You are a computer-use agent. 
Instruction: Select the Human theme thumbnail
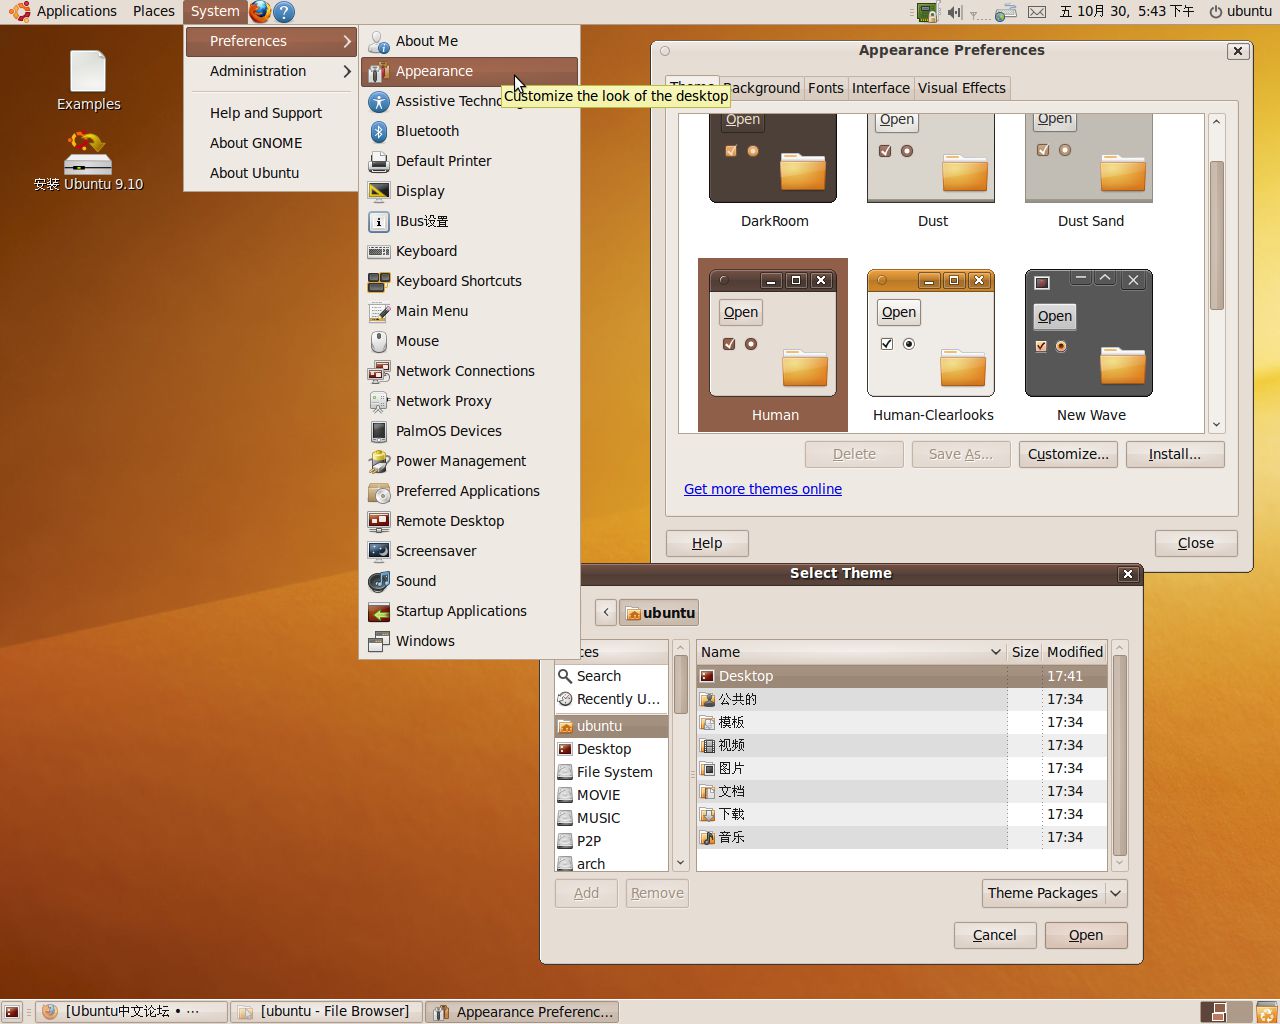(773, 346)
